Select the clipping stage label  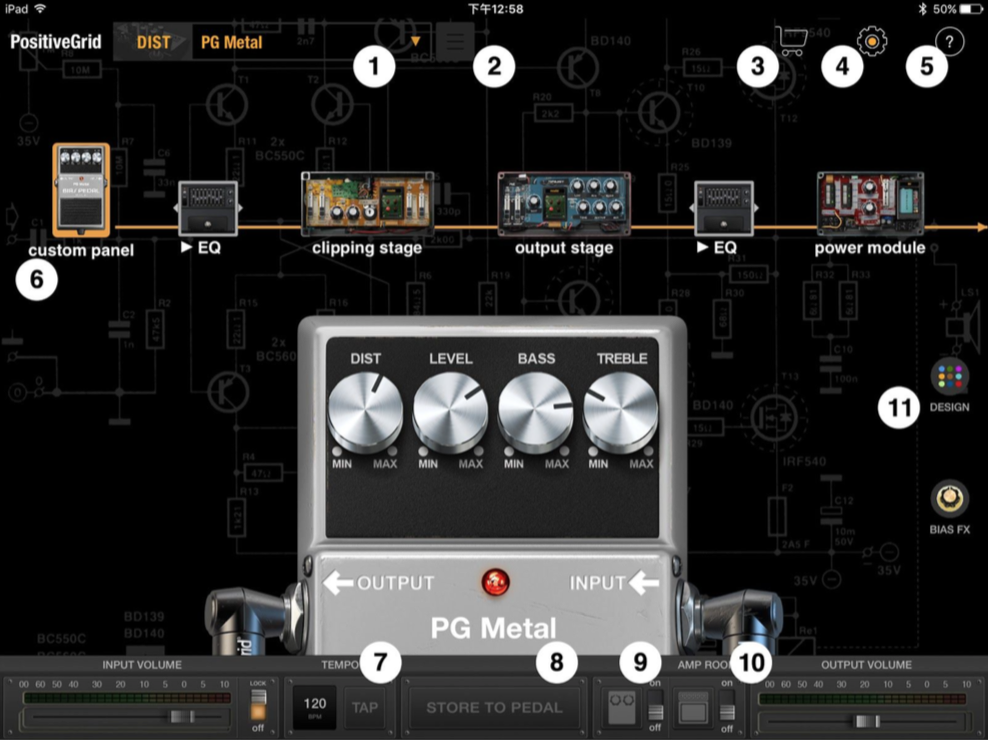tap(367, 248)
